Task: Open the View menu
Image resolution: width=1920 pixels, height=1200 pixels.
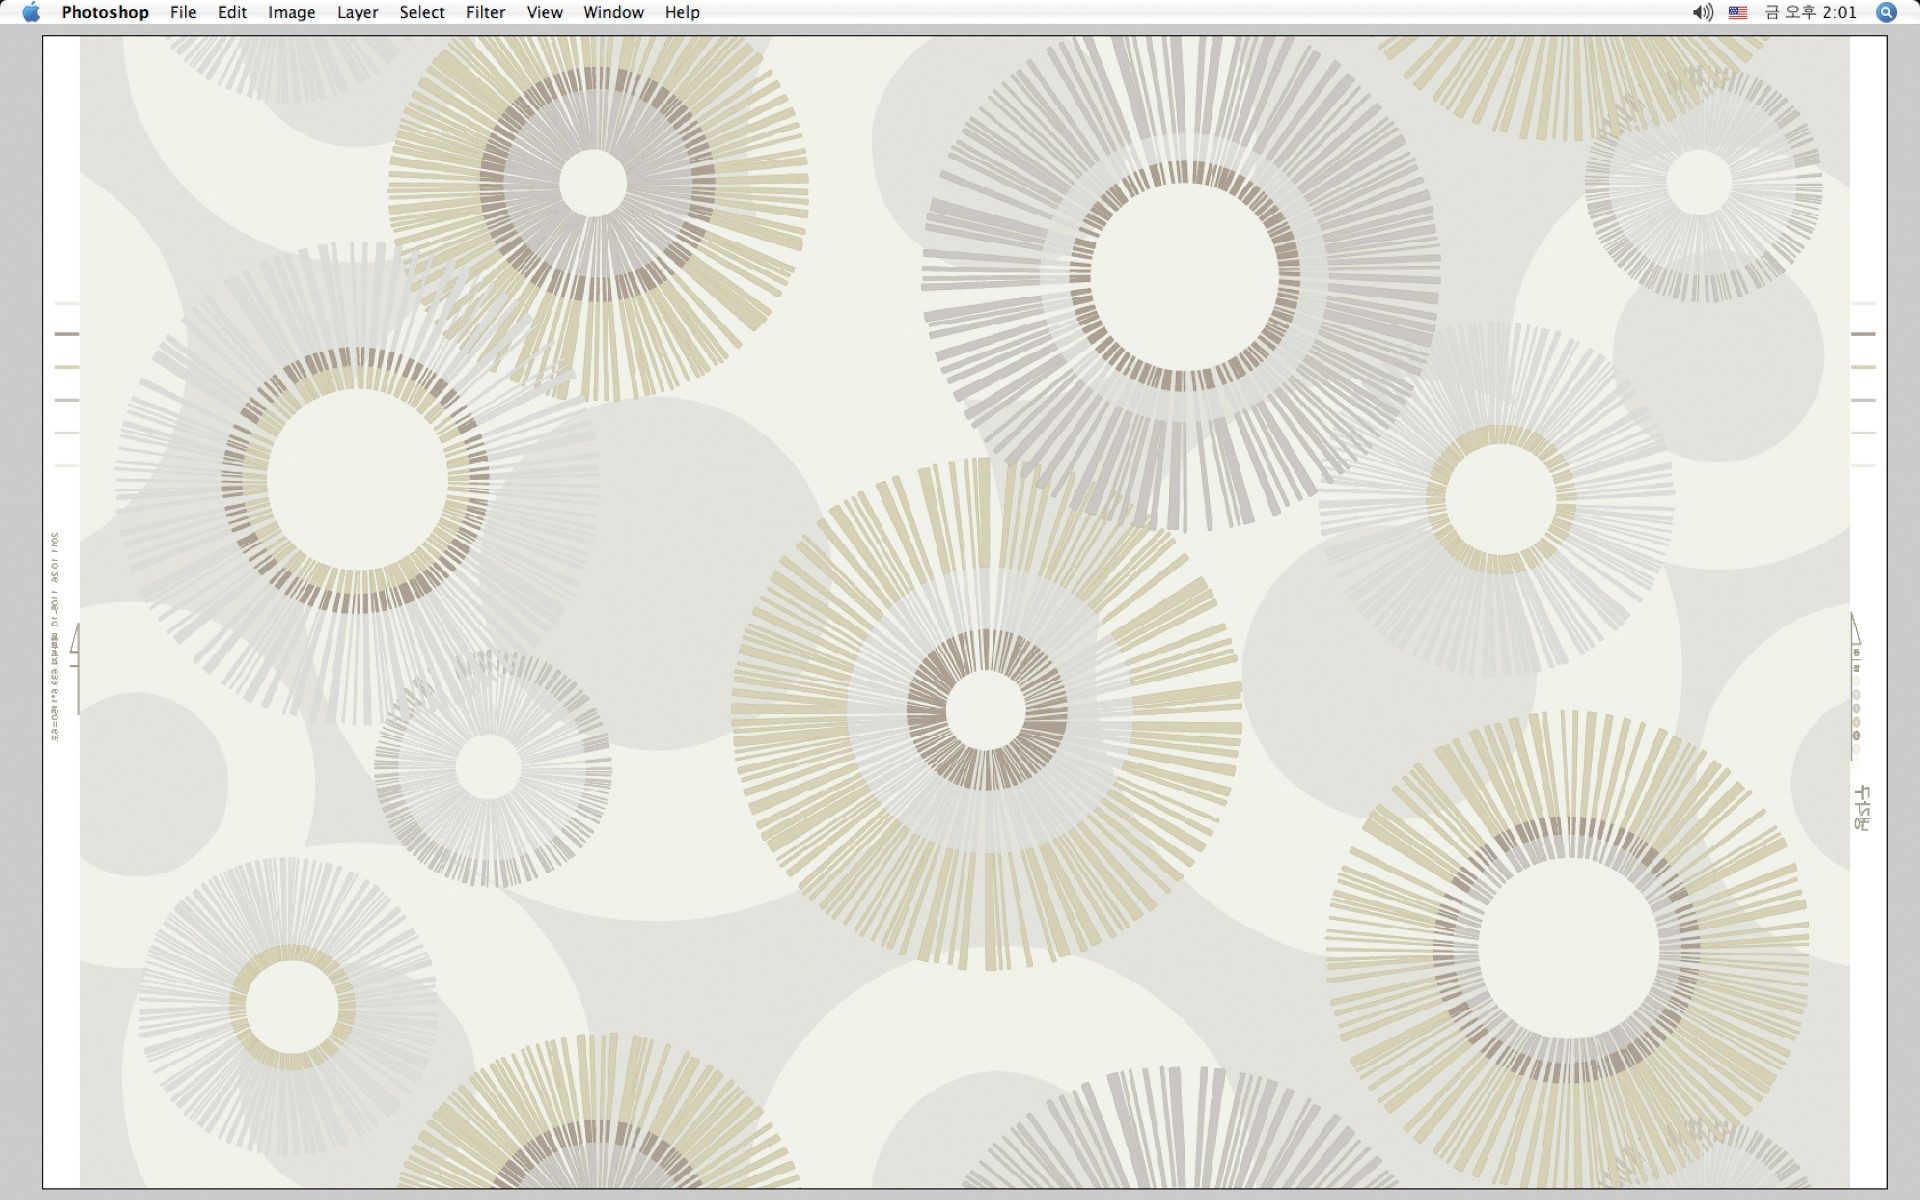Action: pos(544,12)
